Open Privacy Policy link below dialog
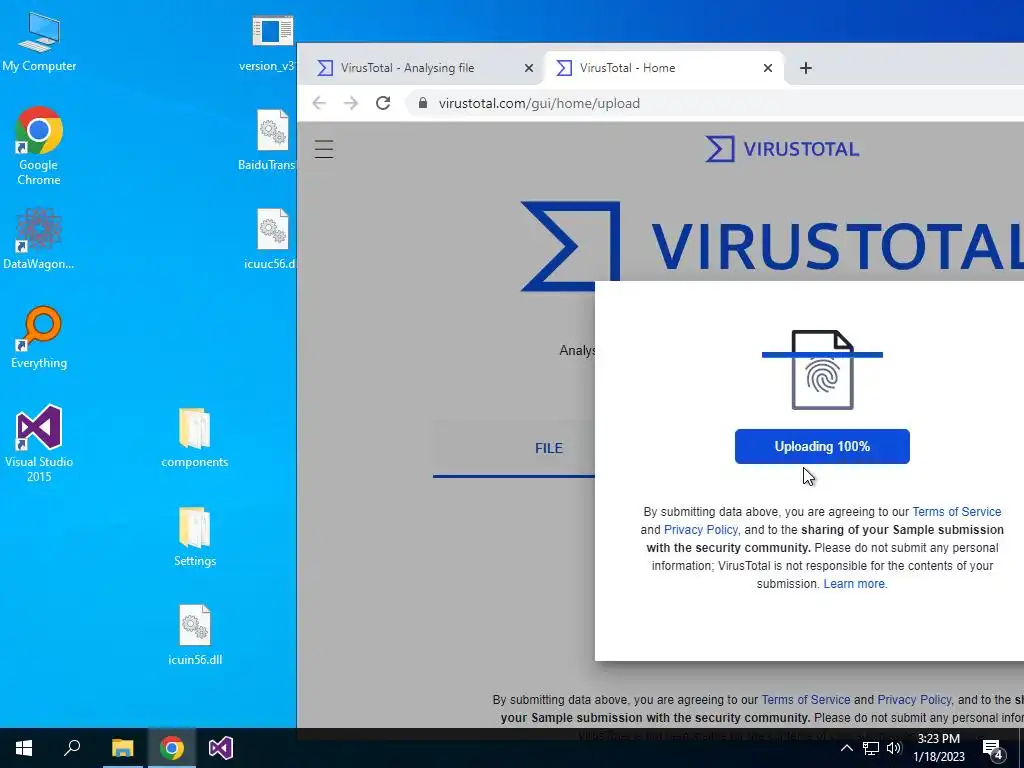 (x=914, y=700)
